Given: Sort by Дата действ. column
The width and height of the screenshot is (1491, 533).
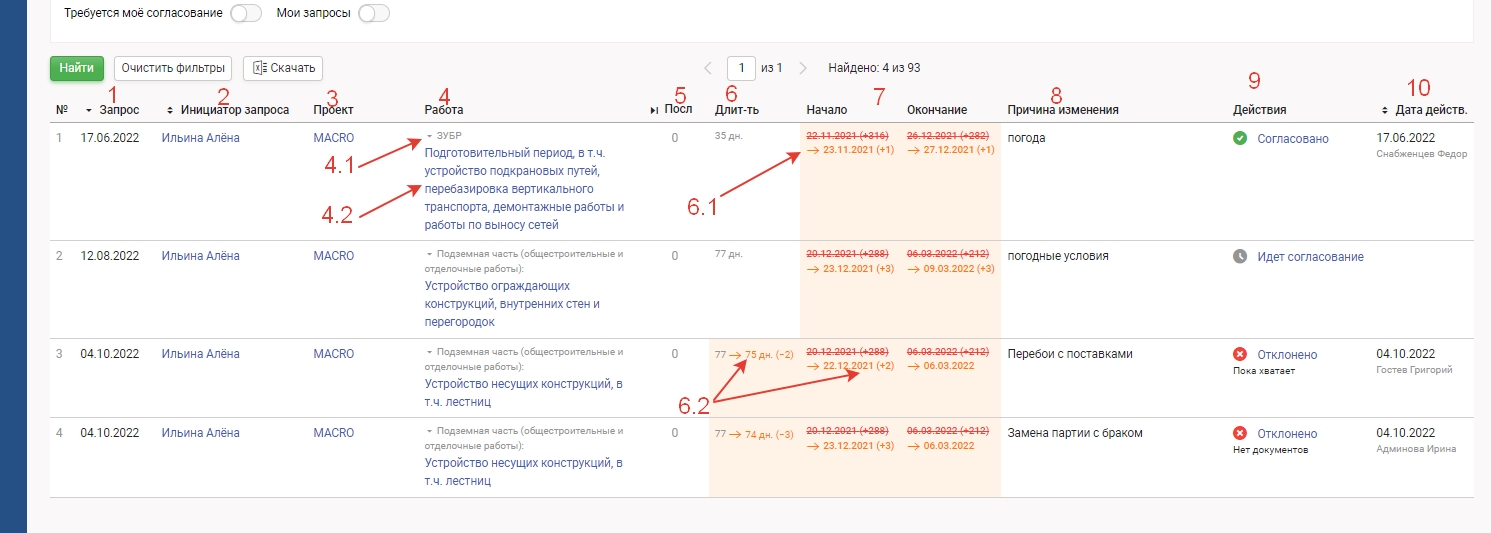Looking at the screenshot, I should [1385, 110].
